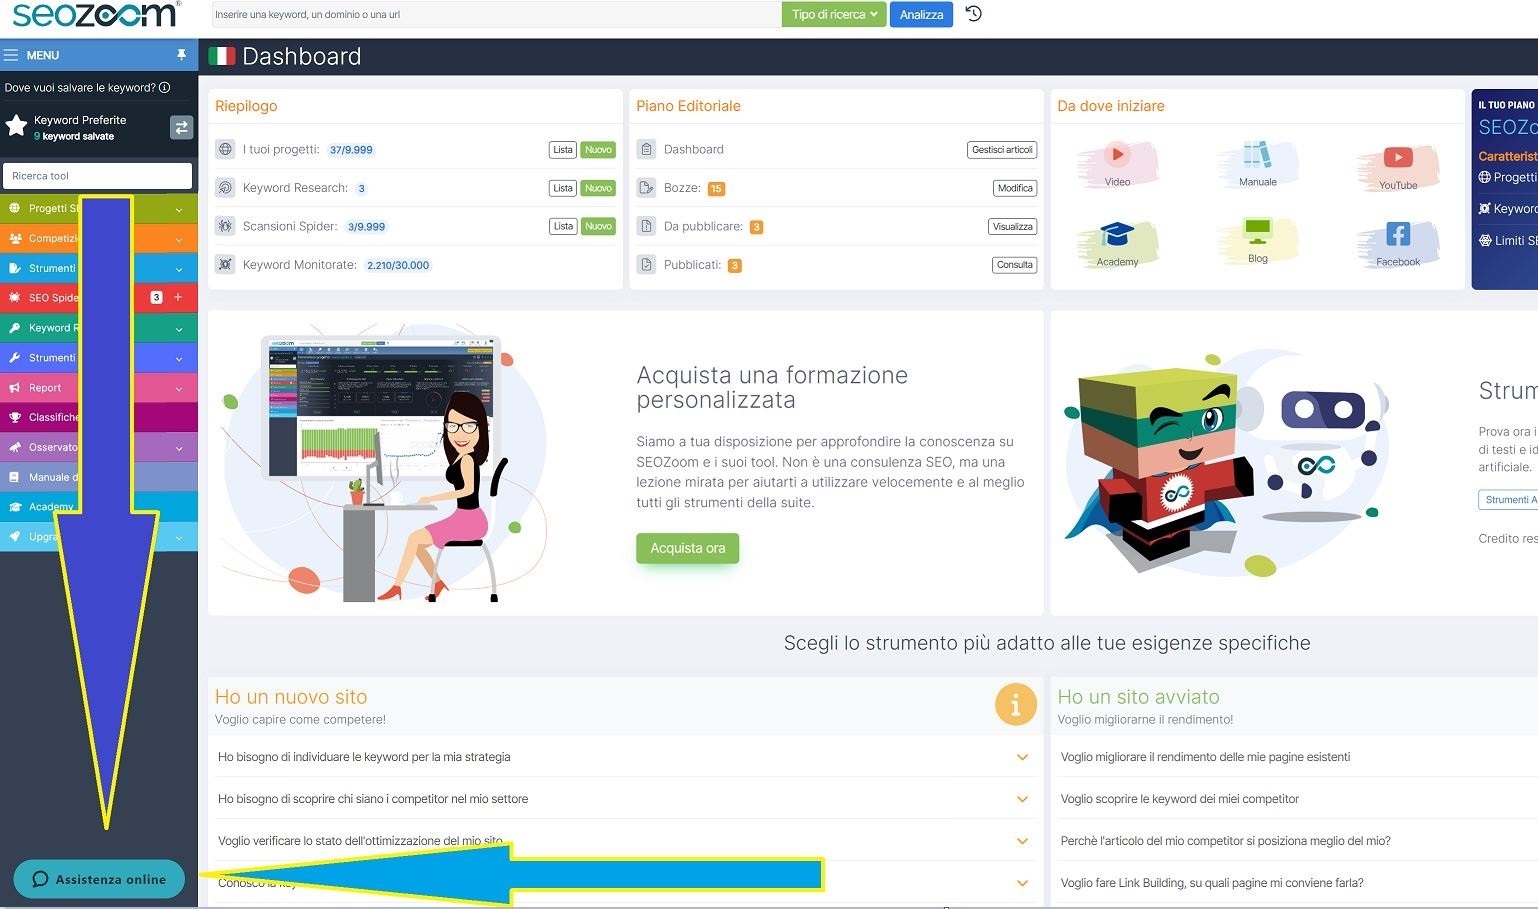This screenshot has width=1538, height=909.
Task: Click the Da pubblicare document icon
Action: (x=646, y=226)
